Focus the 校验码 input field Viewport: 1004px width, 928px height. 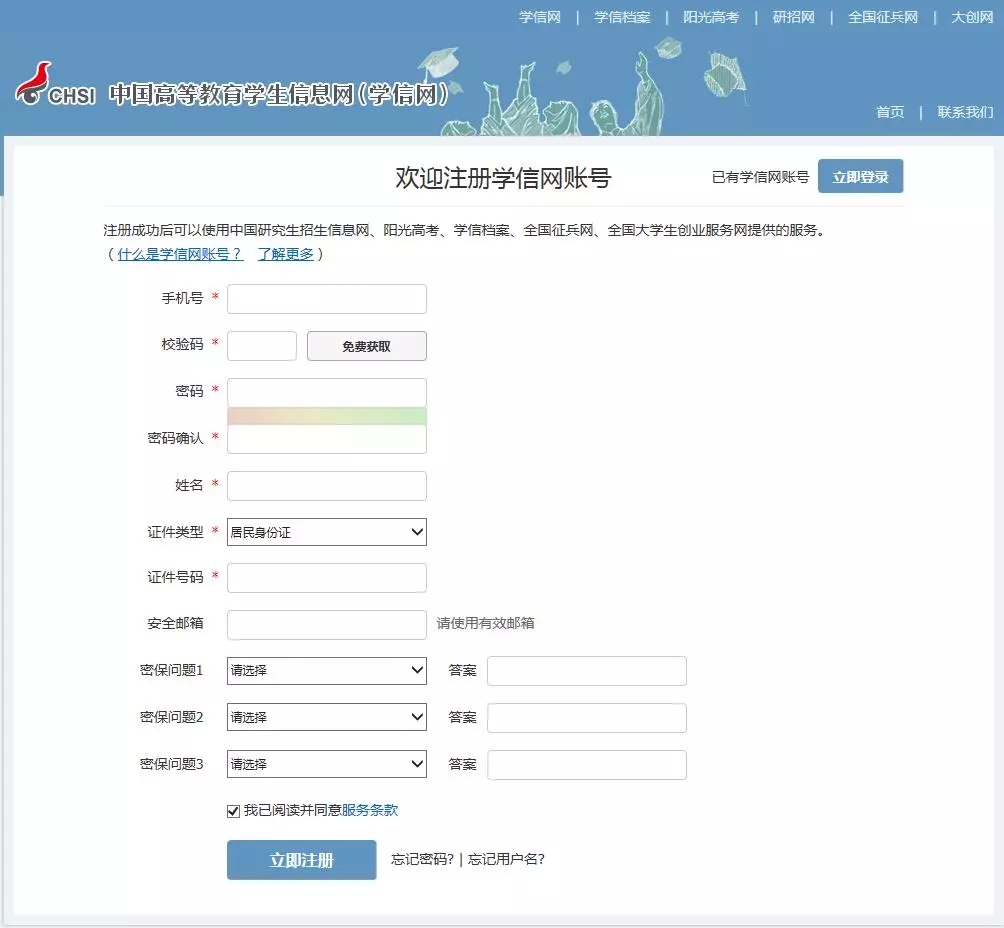(262, 346)
